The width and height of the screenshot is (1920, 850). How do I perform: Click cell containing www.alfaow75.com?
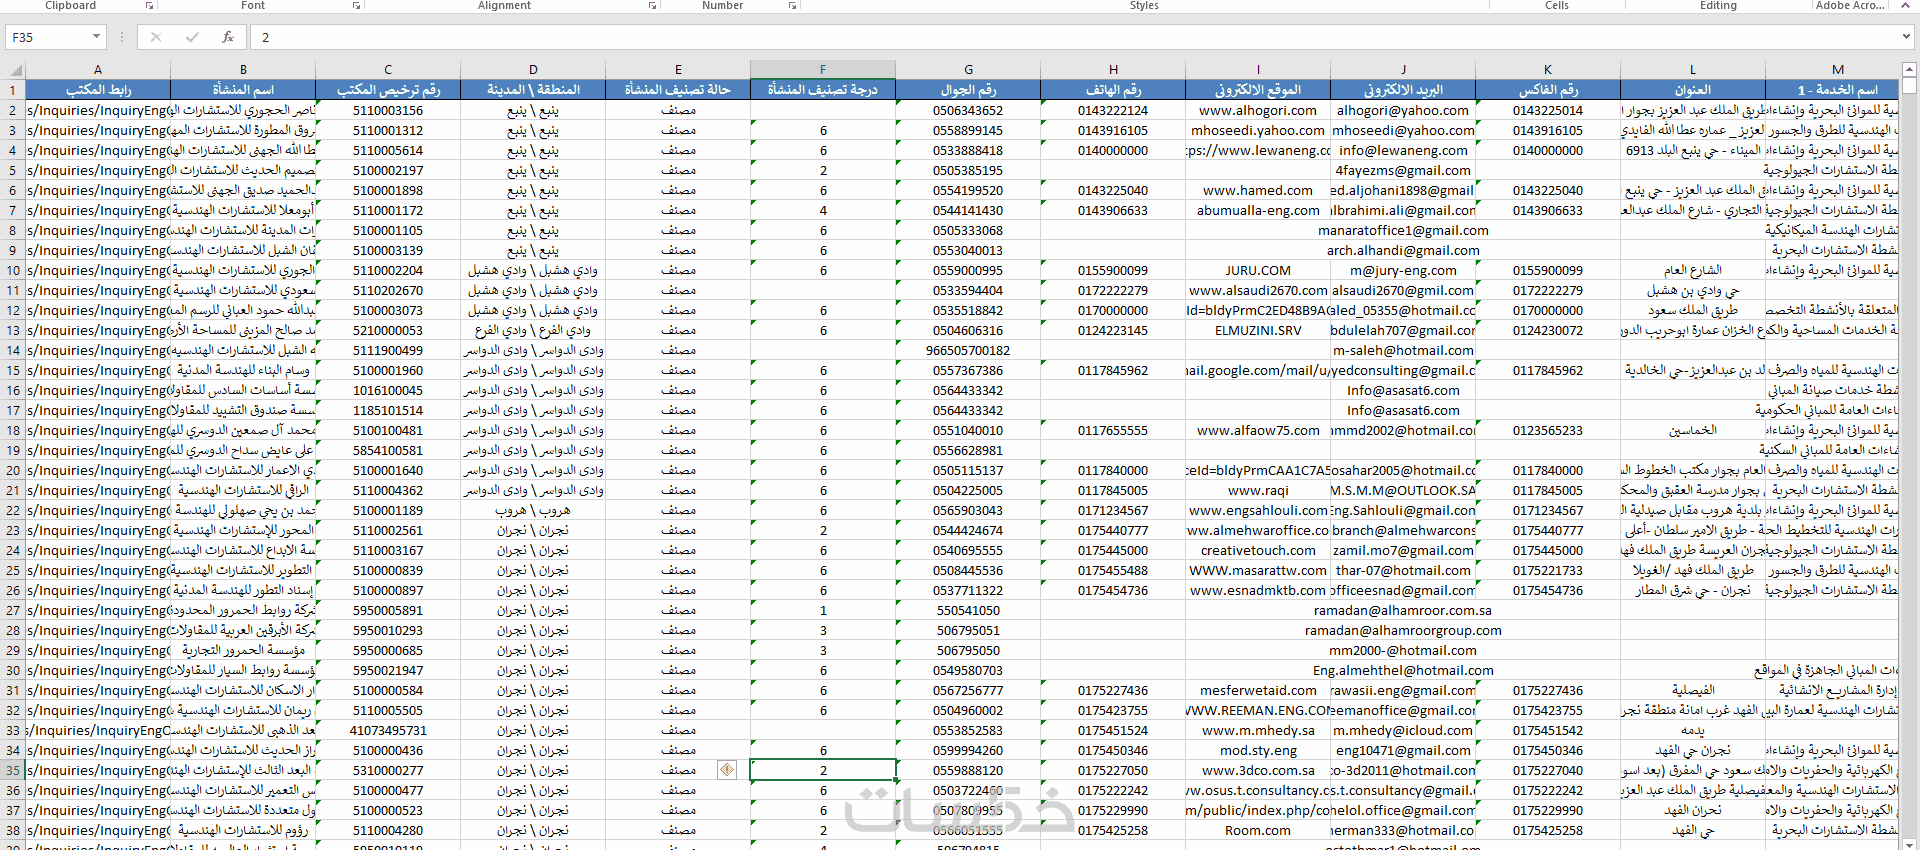[1258, 430]
